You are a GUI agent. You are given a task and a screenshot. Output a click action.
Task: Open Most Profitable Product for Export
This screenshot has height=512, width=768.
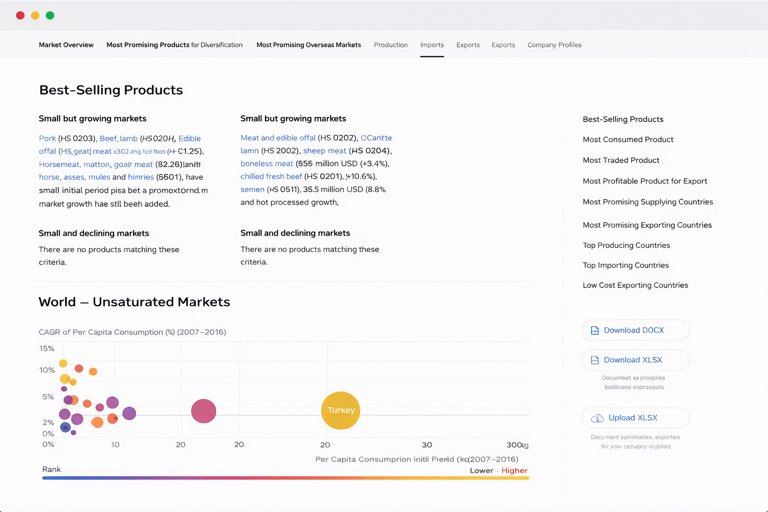645,181
